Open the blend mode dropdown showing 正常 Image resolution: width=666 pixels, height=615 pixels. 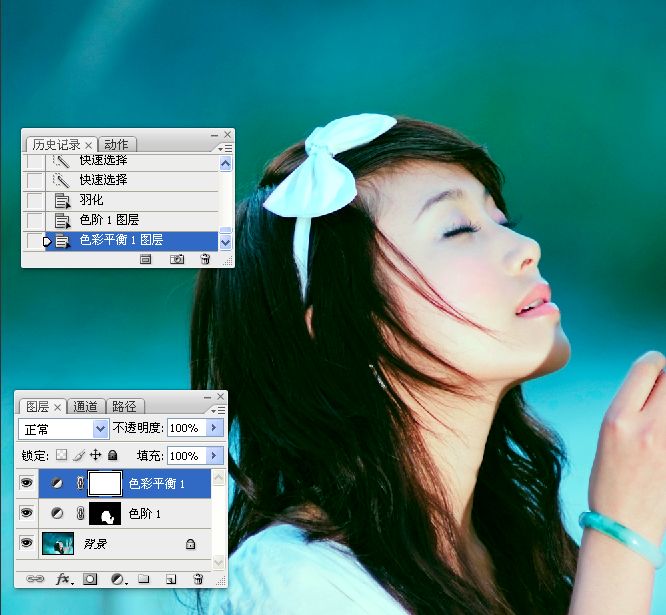[64, 428]
